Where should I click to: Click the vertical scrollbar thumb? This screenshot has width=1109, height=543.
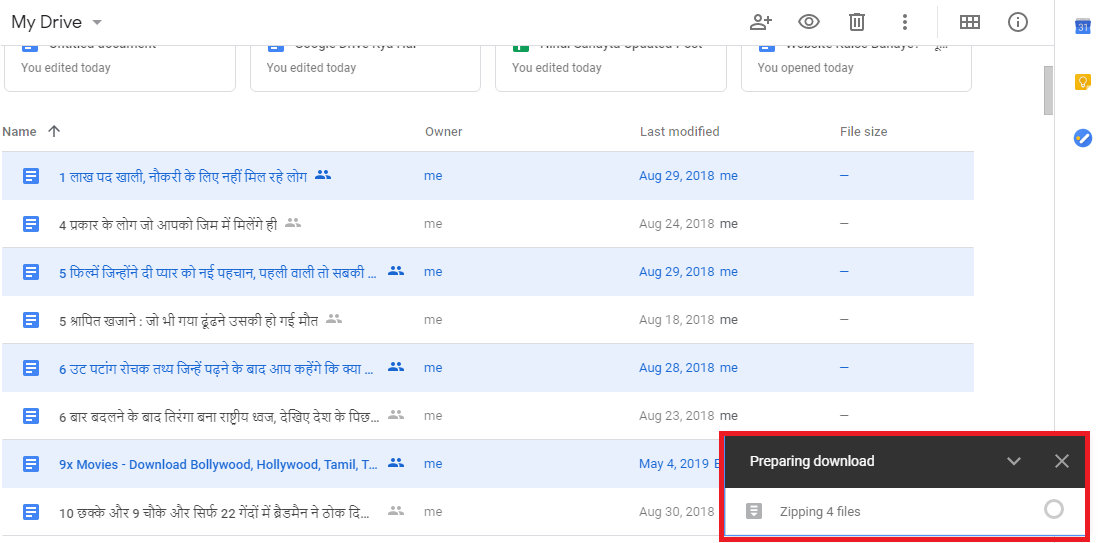pyautogui.click(x=1048, y=90)
